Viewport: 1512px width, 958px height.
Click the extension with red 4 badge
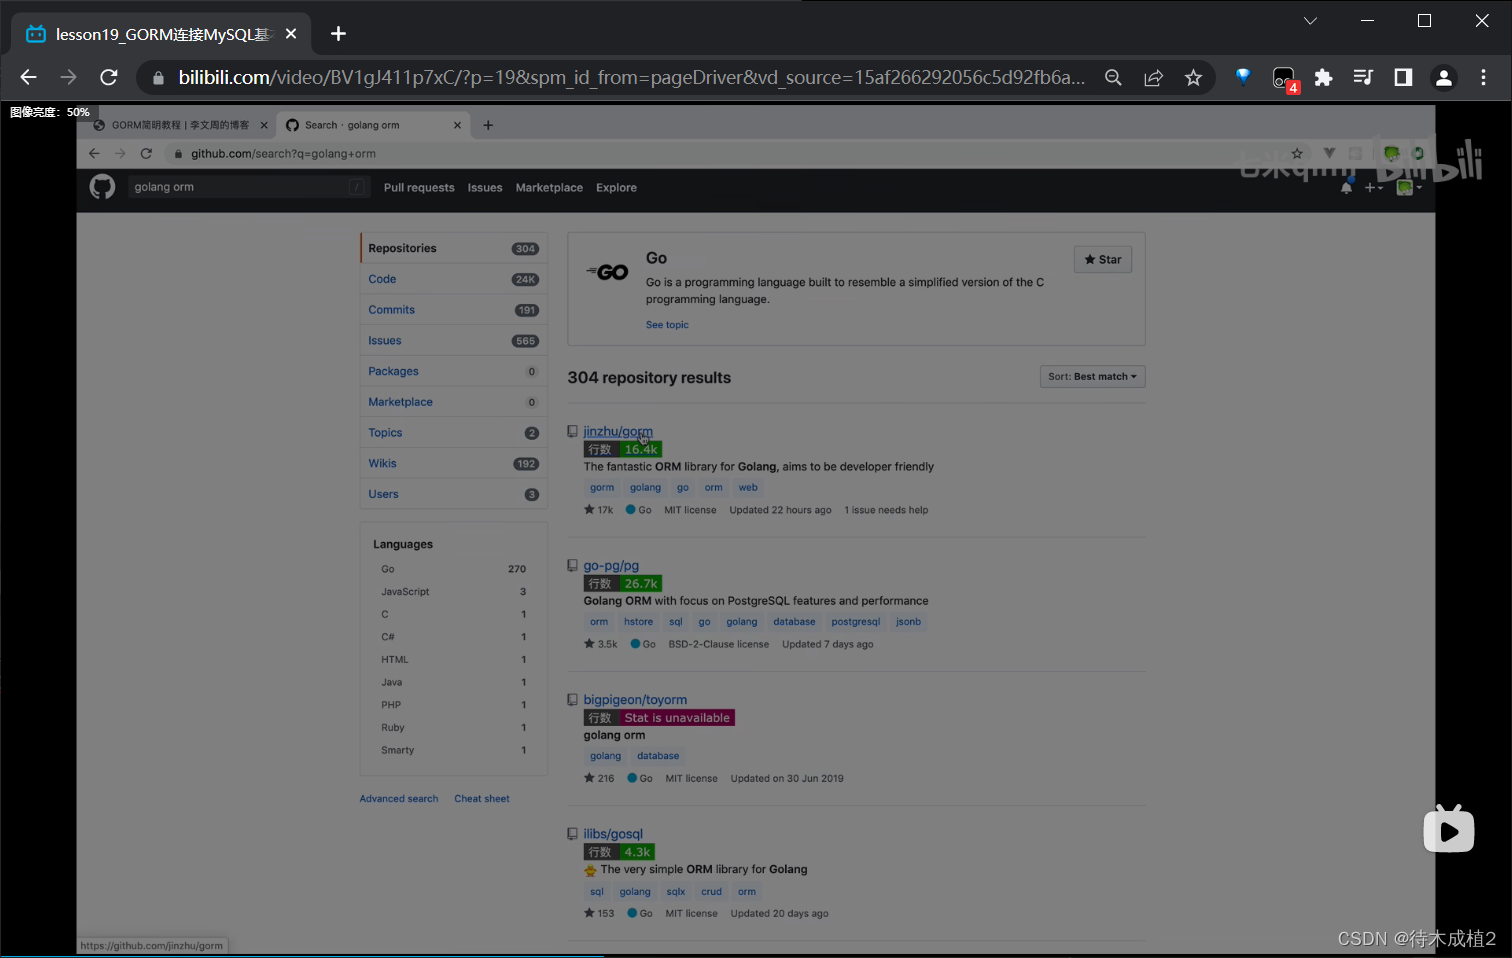click(x=1284, y=79)
